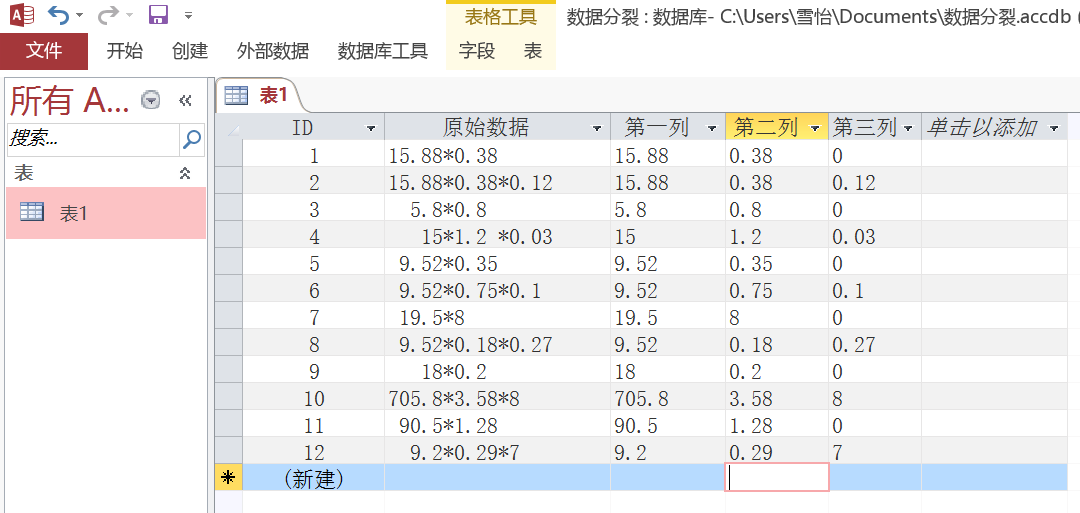
Task: Switch to the 外部数据 ribbon tab
Action: (272, 51)
